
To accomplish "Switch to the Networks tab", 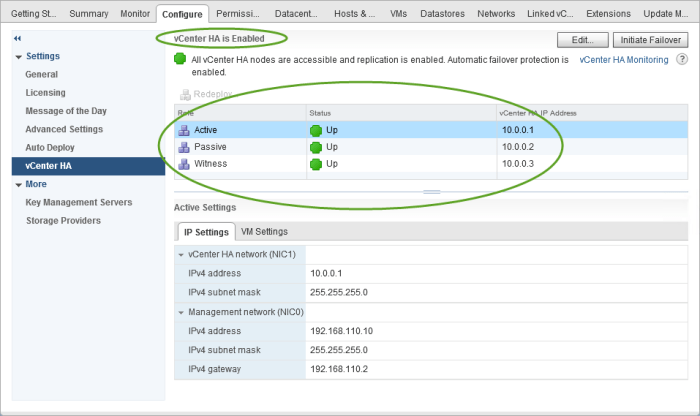I will click(496, 14).
